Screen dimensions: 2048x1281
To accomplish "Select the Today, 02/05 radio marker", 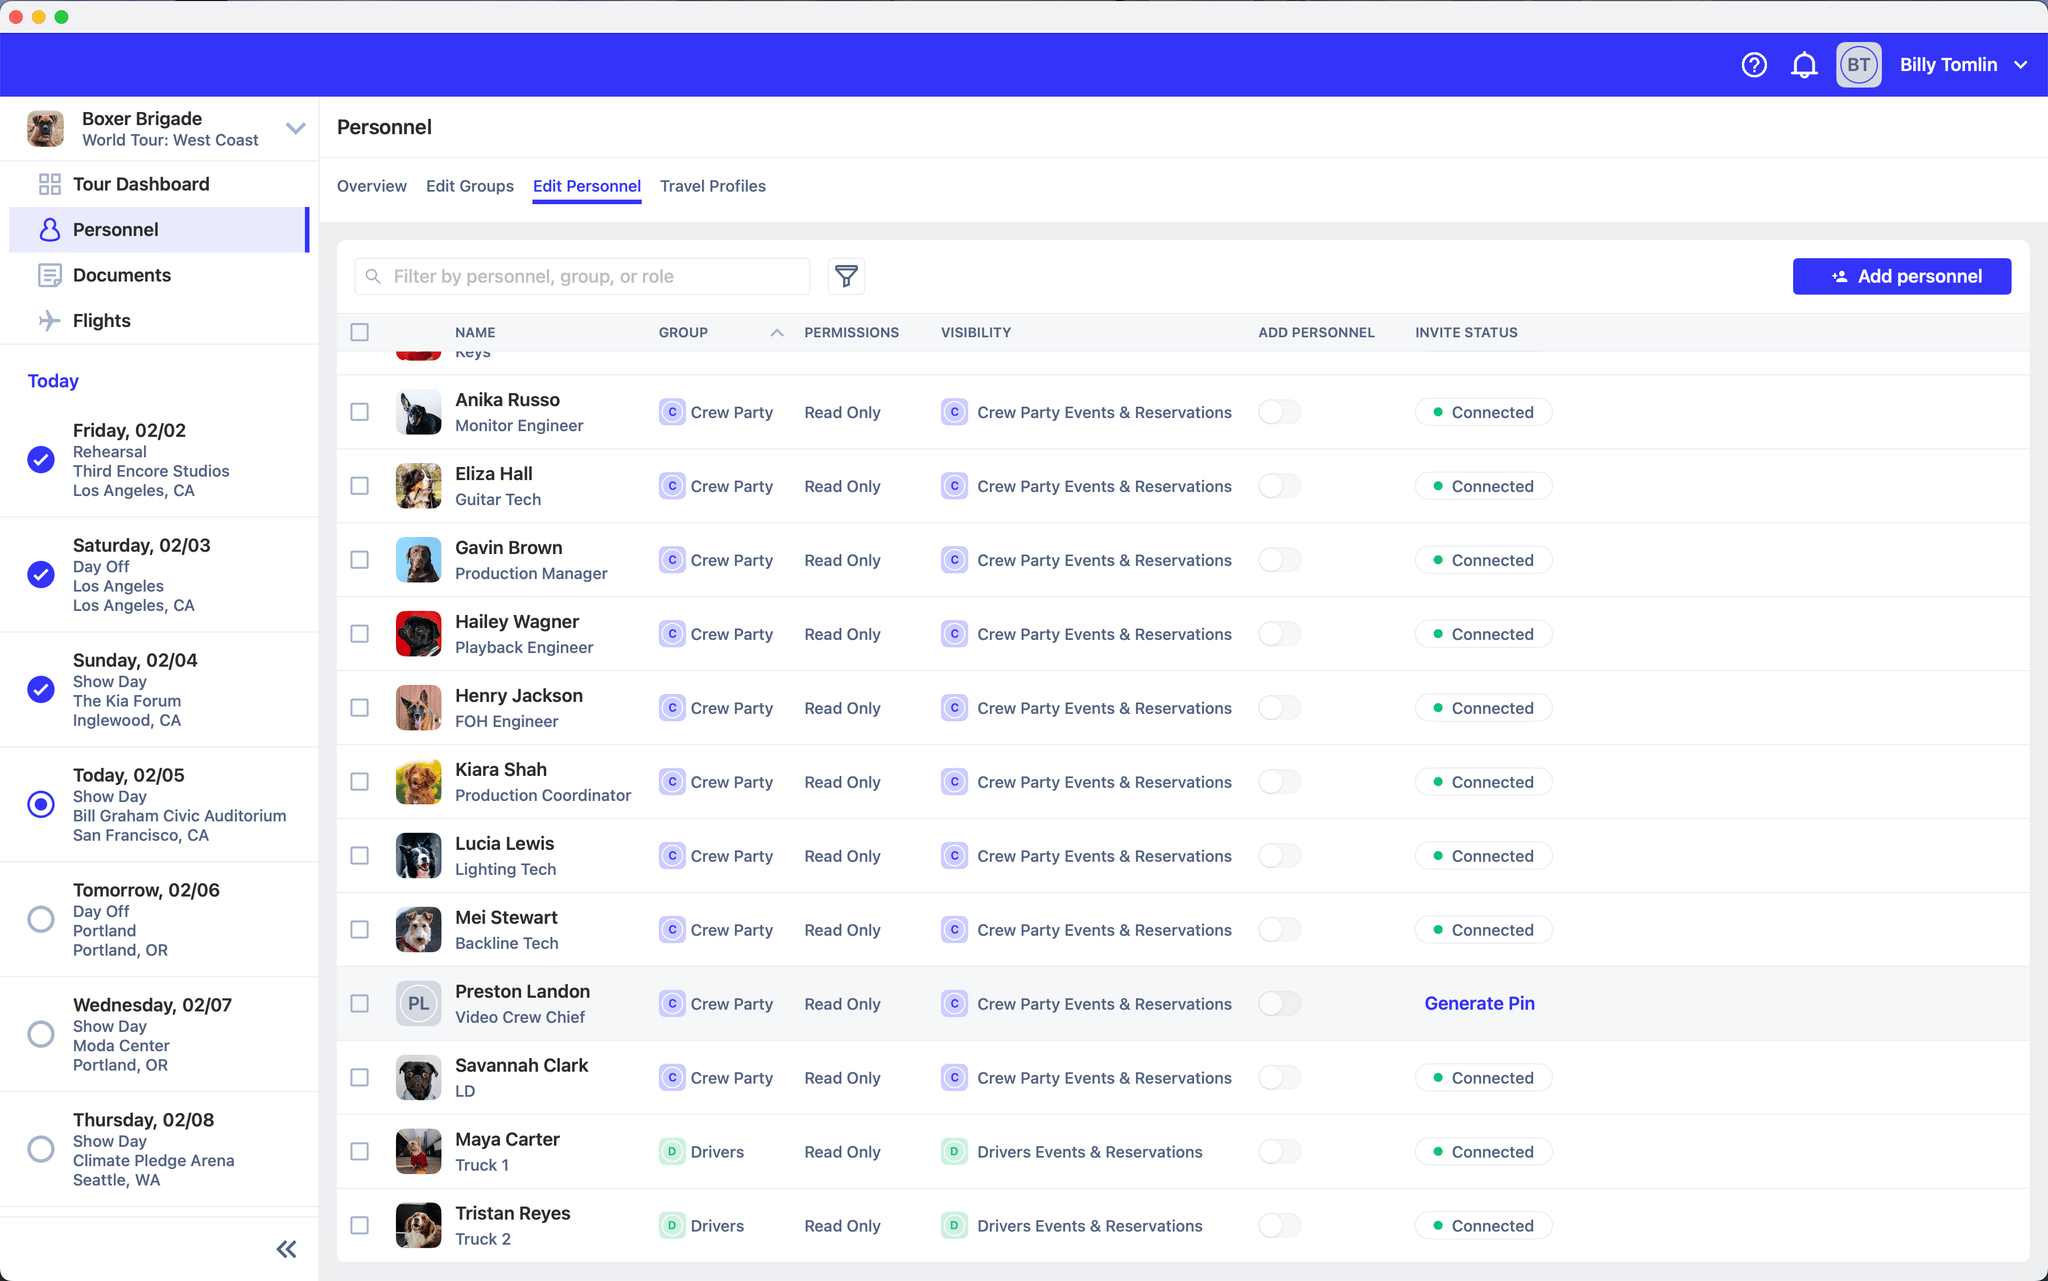I will coord(41,805).
